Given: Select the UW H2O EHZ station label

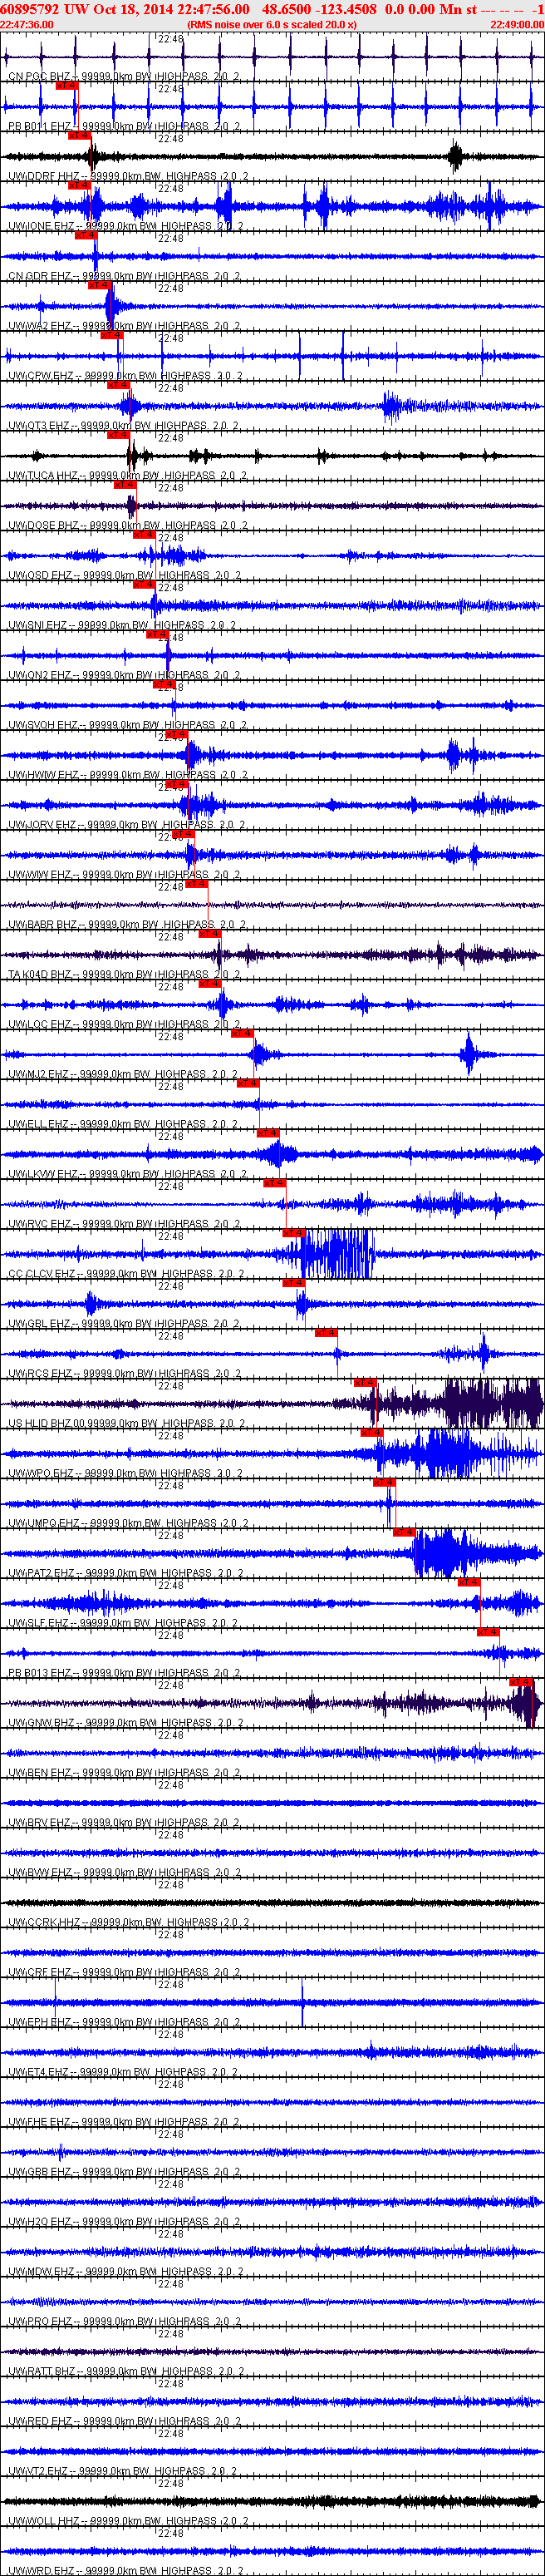Looking at the screenshot, I should click(x=124, y=2223).
